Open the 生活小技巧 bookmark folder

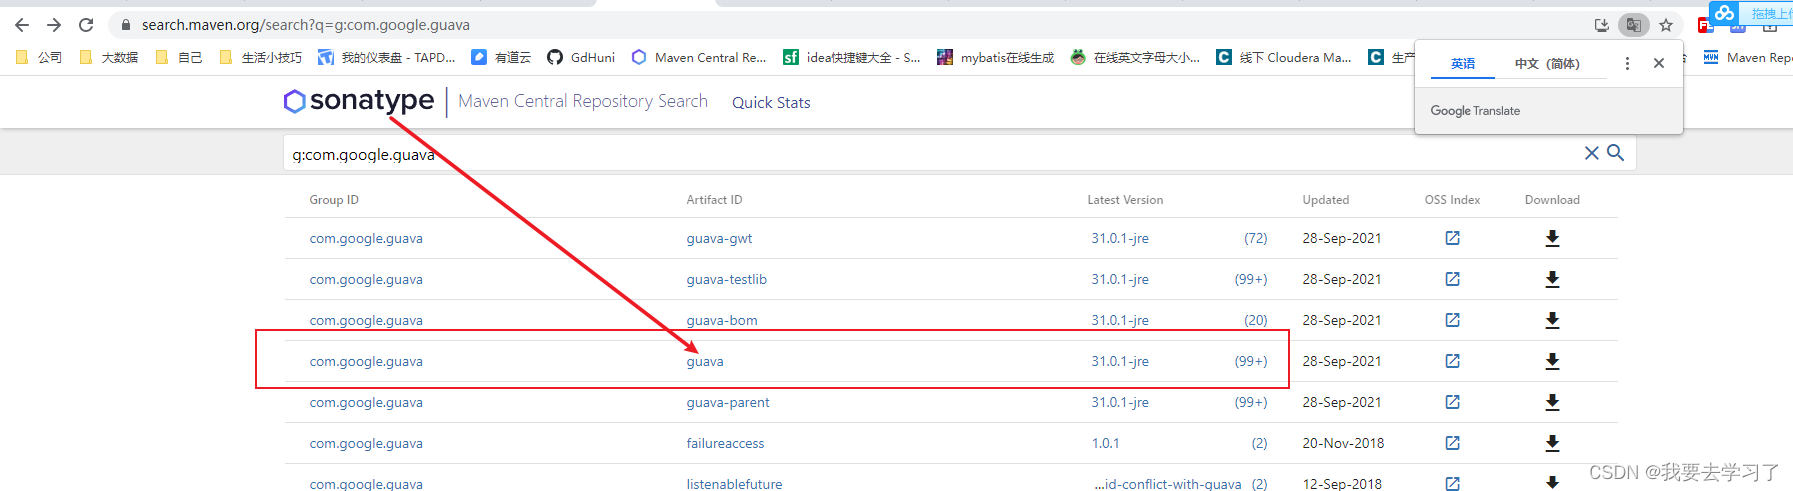point(260,57)
